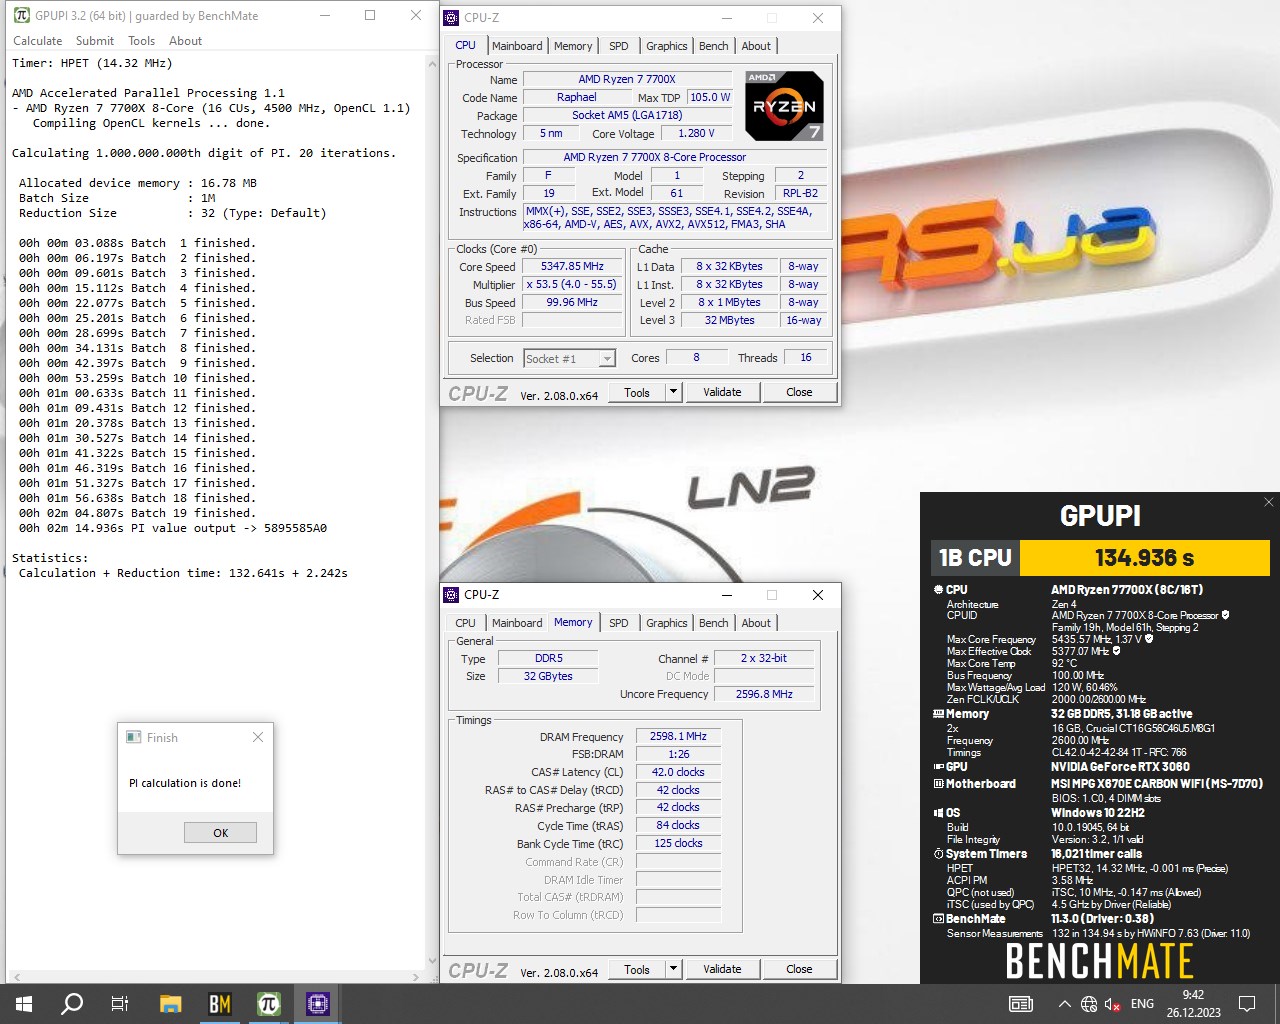Click the CAS# Latency 42.0 clocks field
The image size is (1280, 1024).
click(678, 772)
